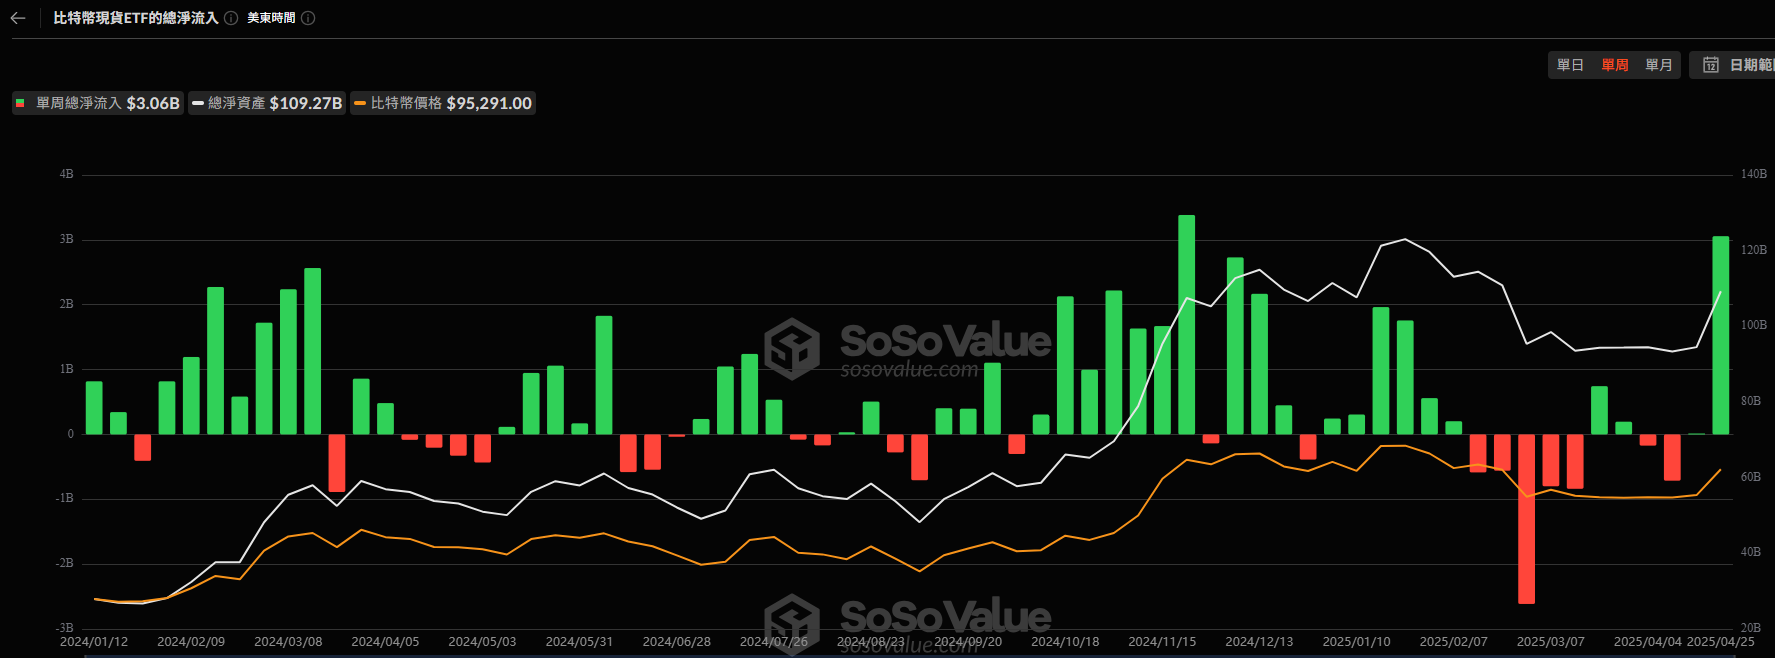Click the calendar icon for date range
The width and height of the screenshot is (1775, 658).
point(1711,65)
